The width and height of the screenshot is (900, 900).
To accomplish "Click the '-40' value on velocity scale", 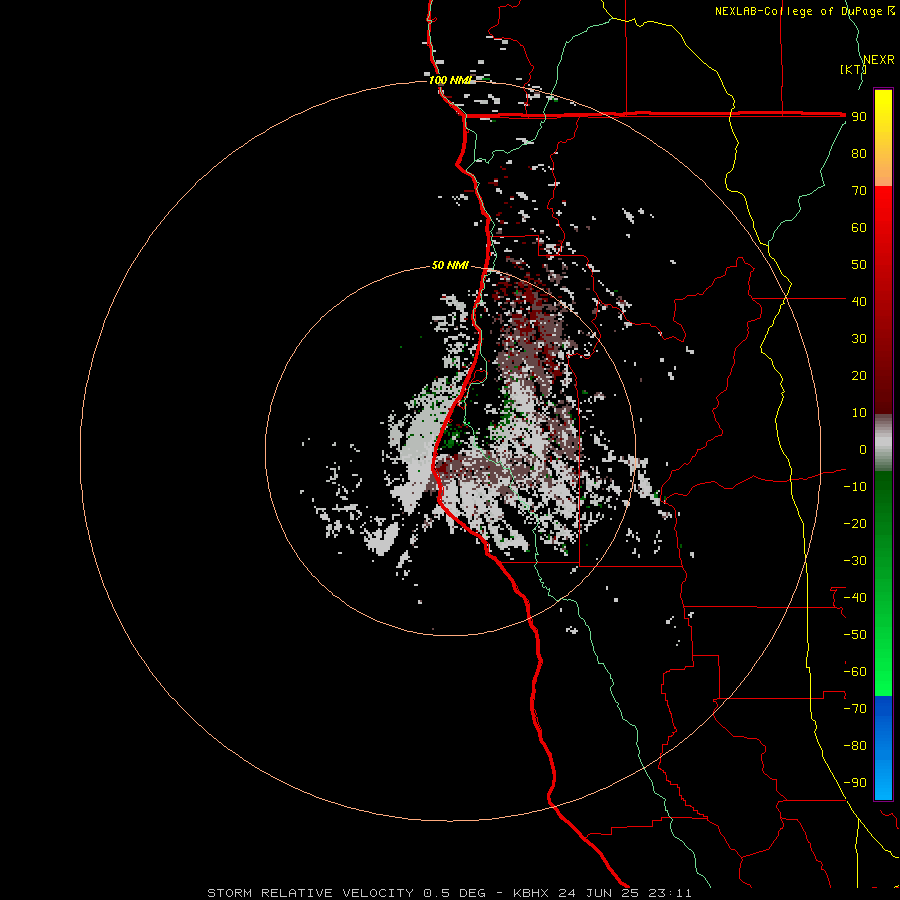I will tap(855, 598).
